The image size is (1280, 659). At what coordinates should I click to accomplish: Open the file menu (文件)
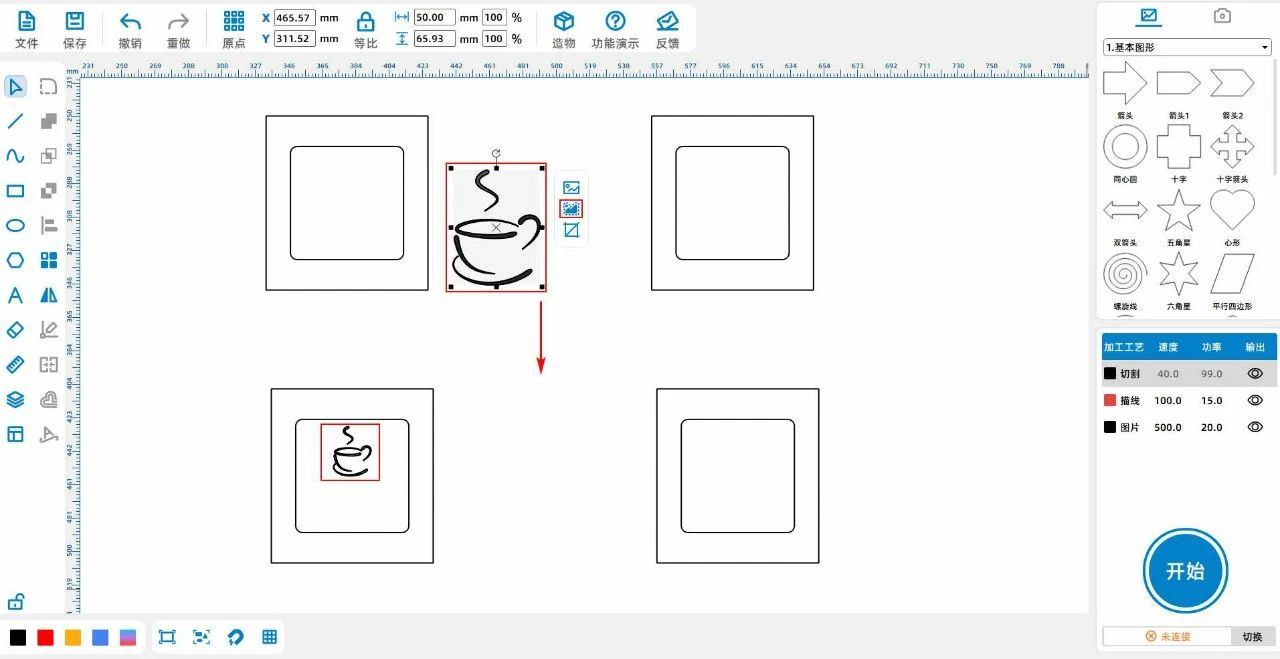coord(26,22)
